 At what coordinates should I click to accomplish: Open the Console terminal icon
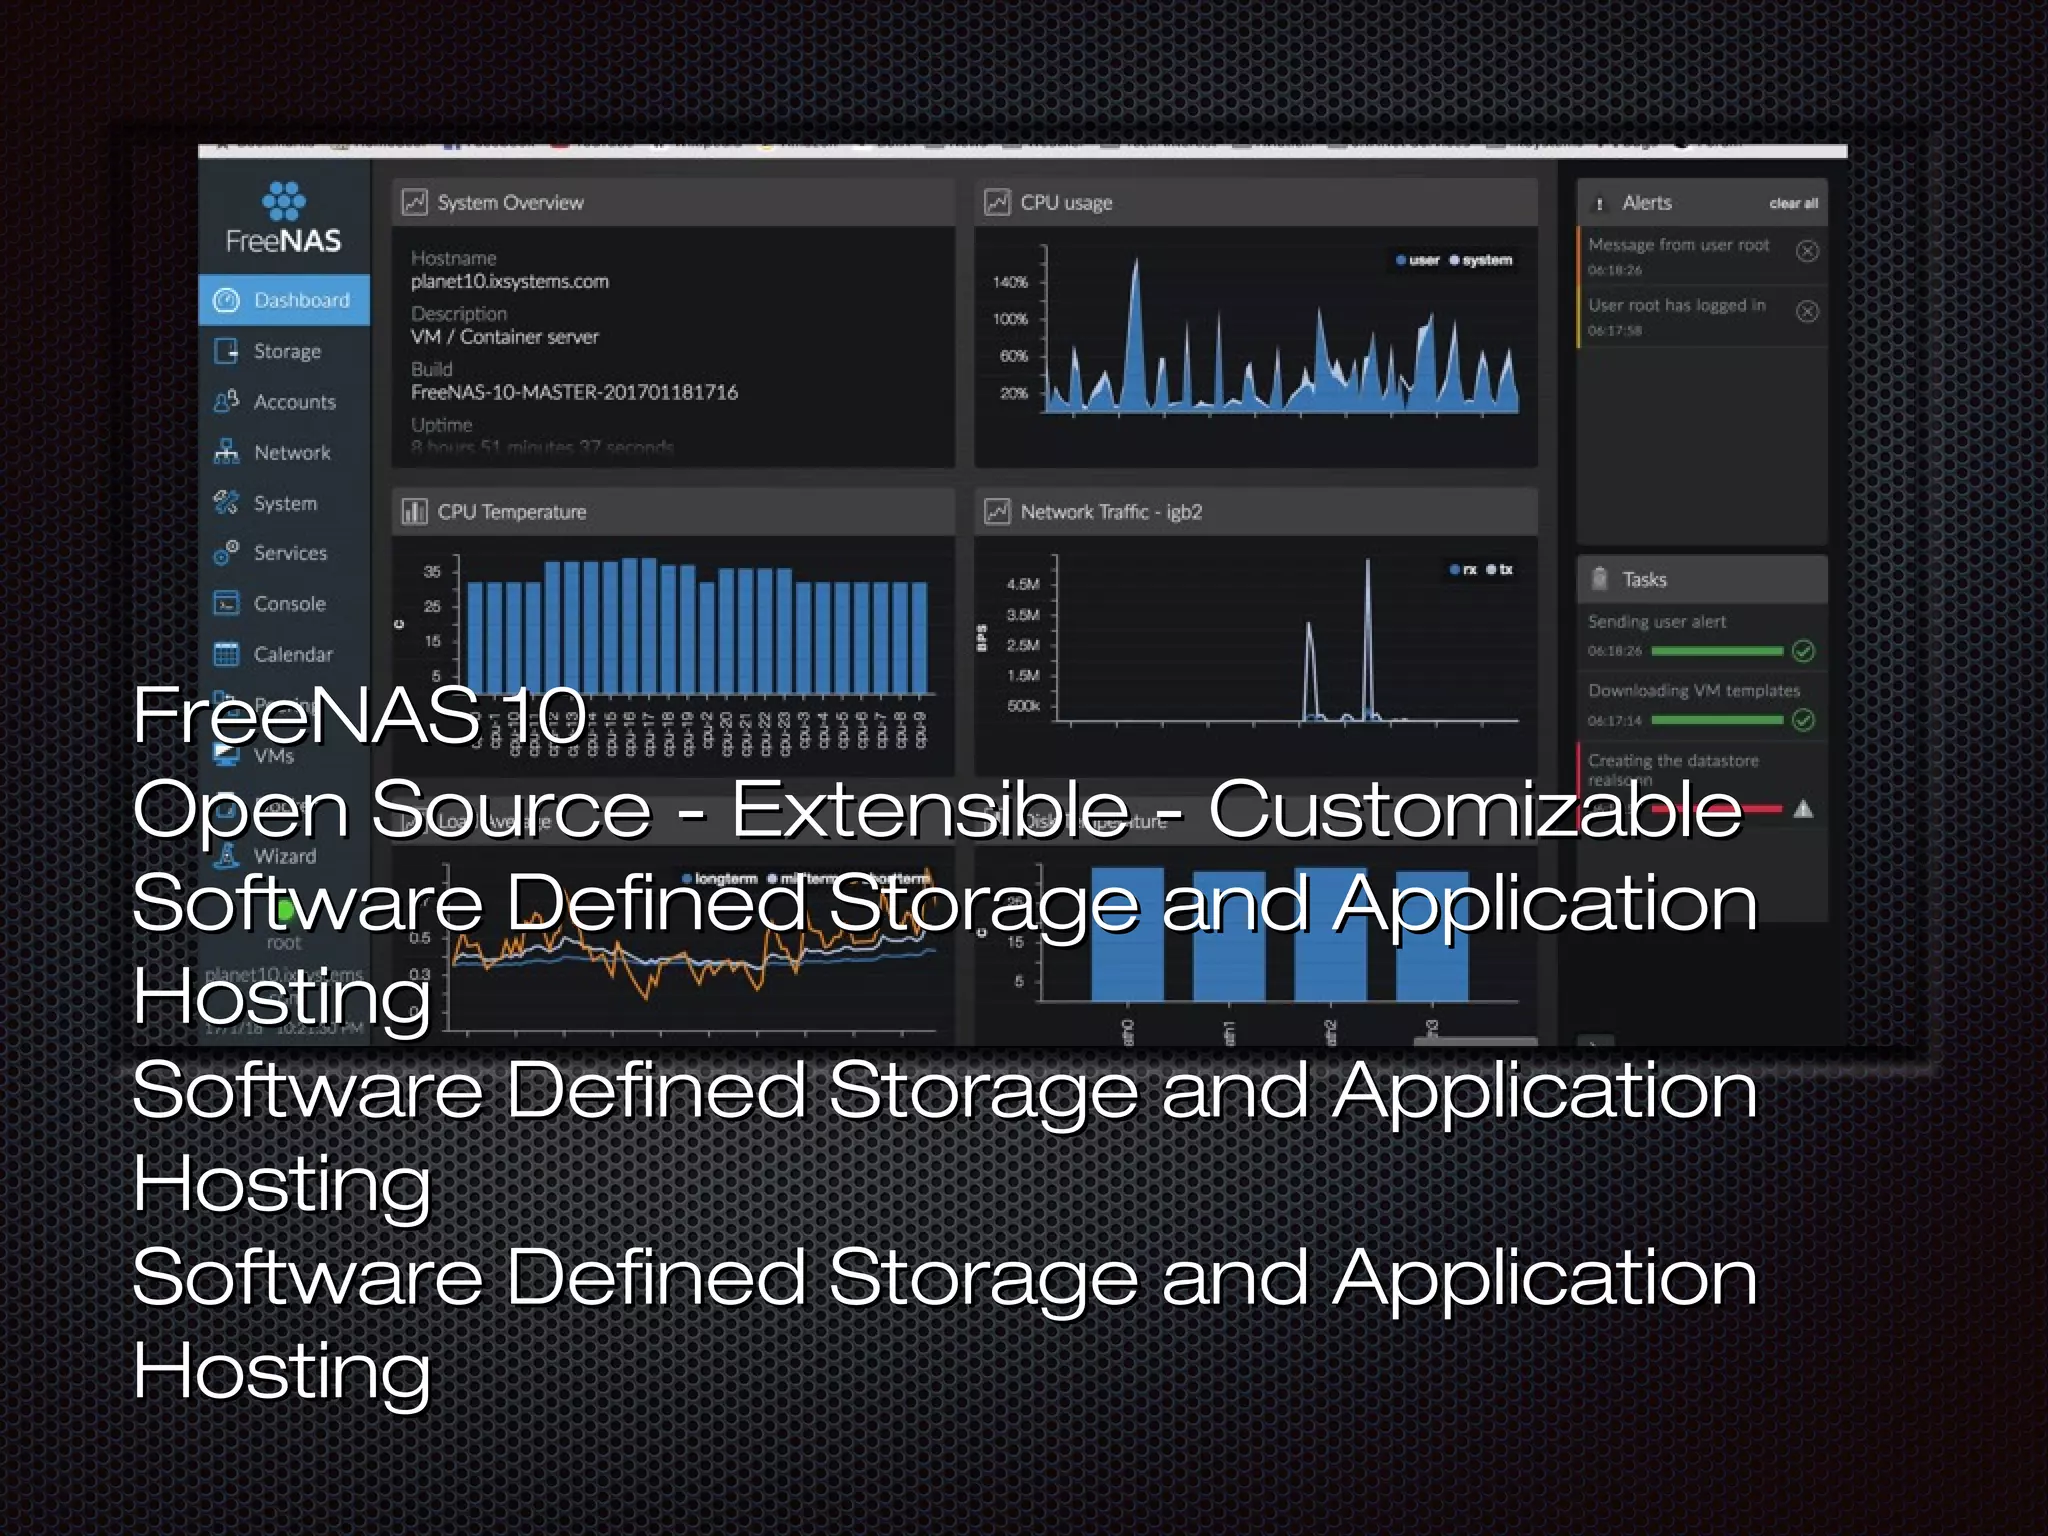coord(227,603)
